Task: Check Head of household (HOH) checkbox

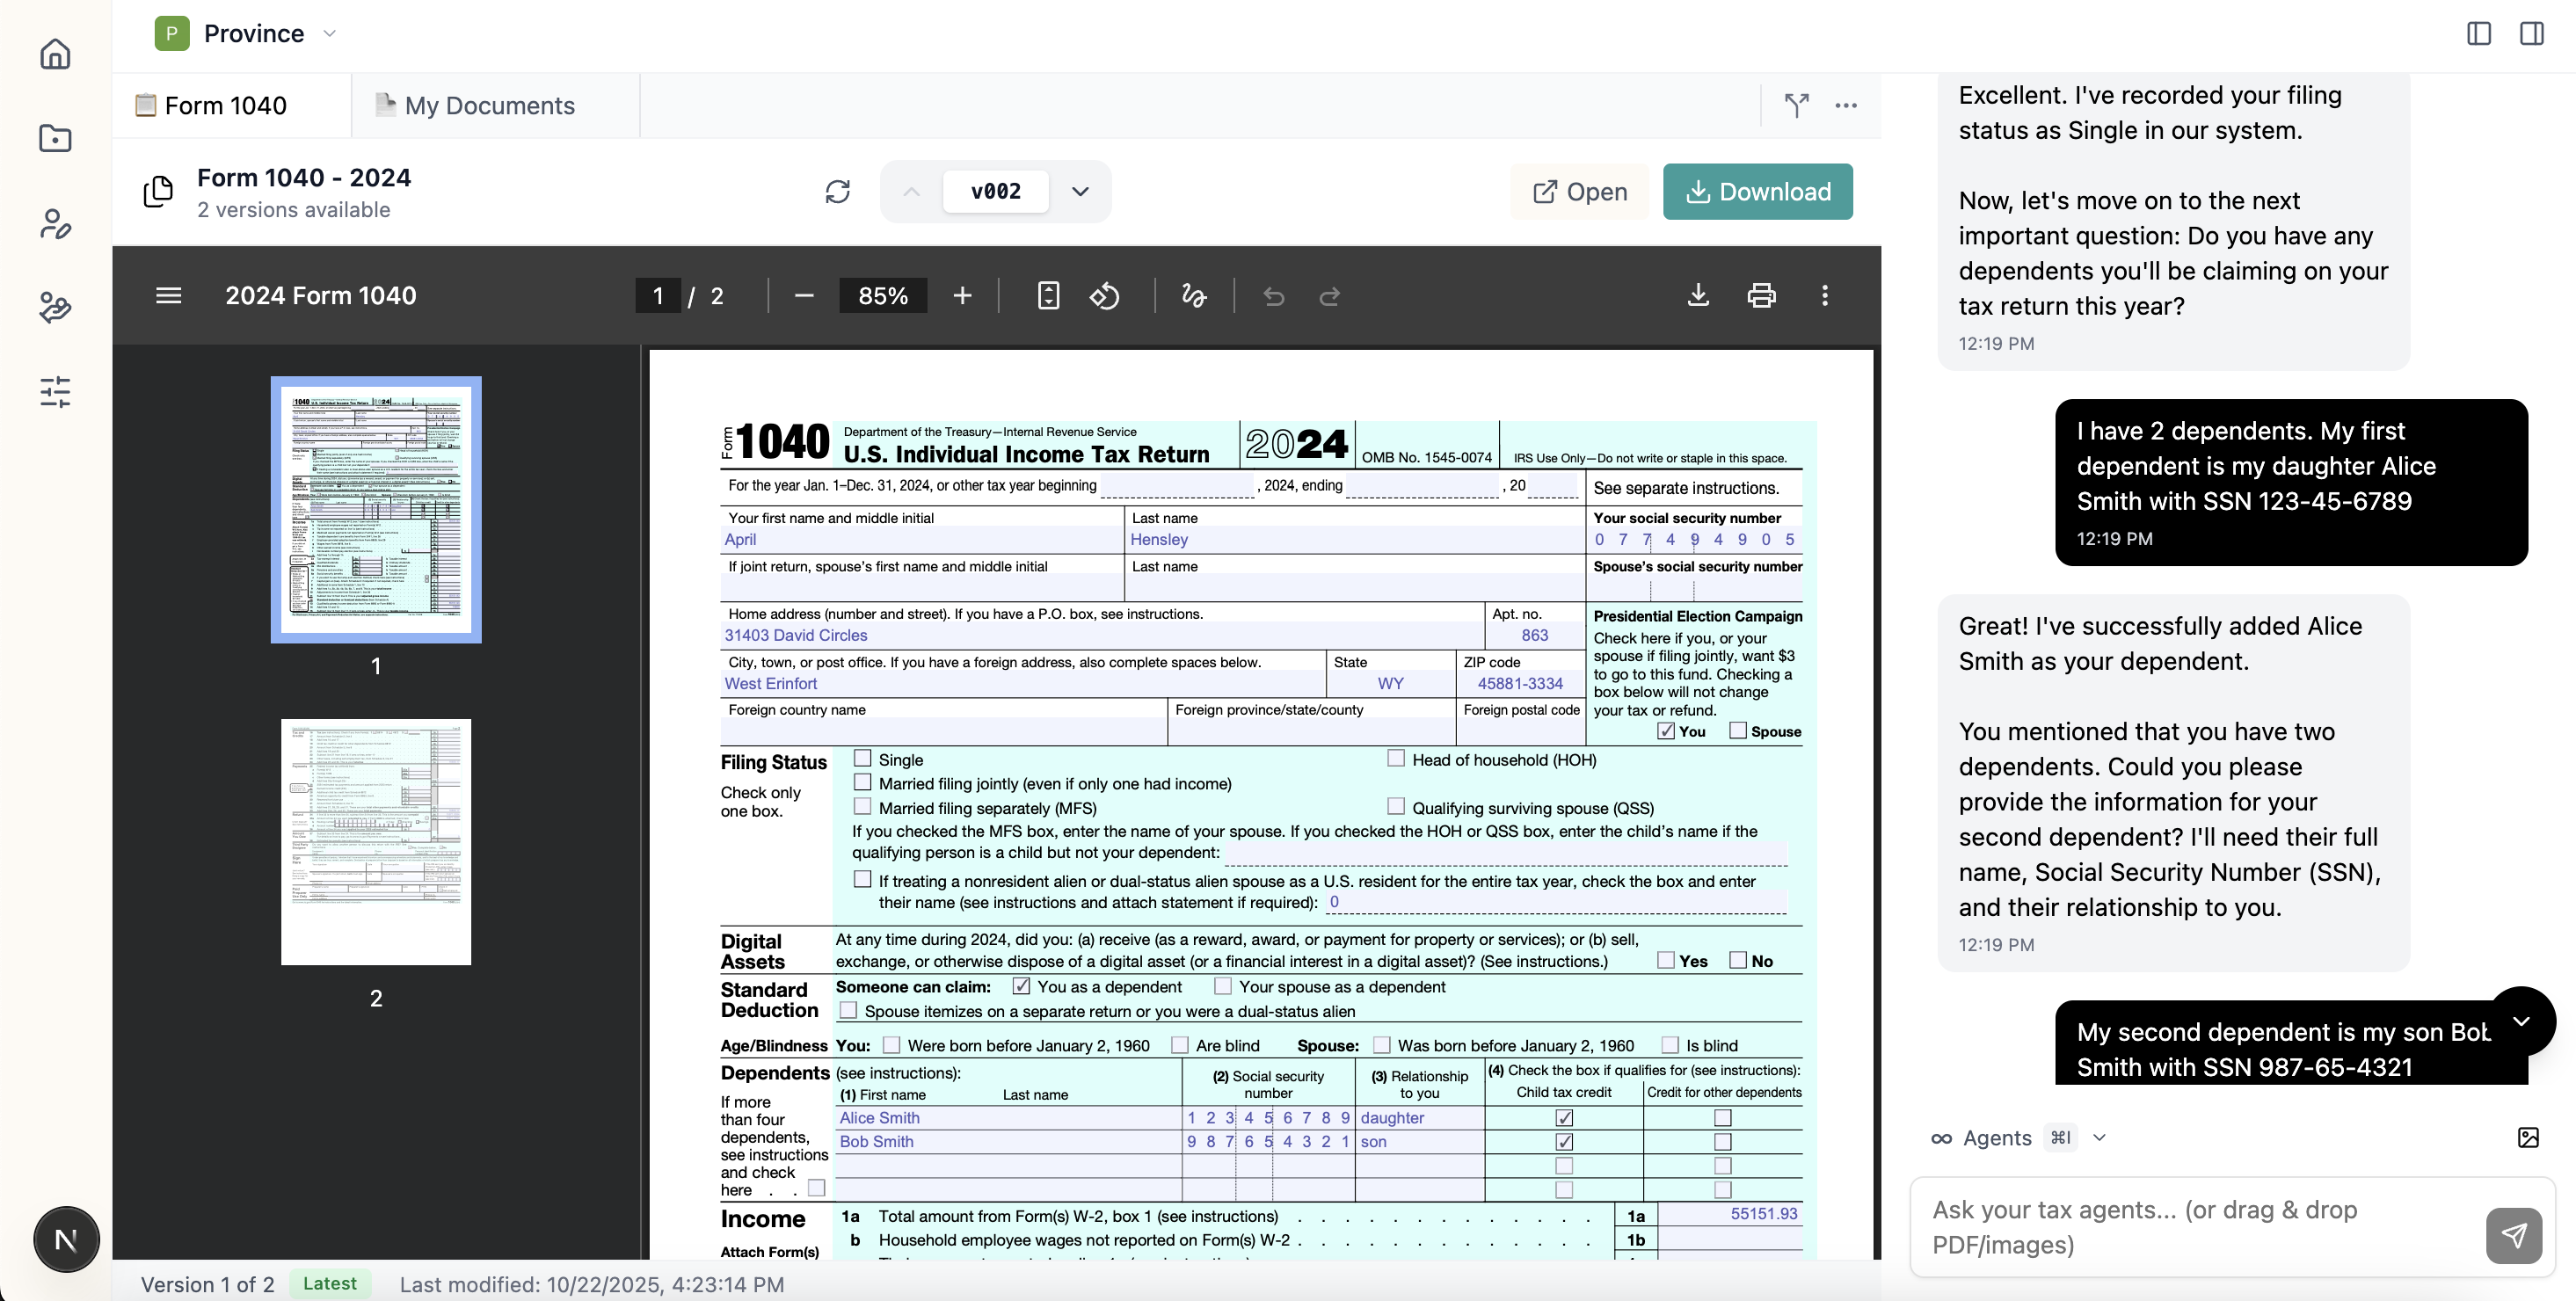Action: click(x=1396, y=759)
